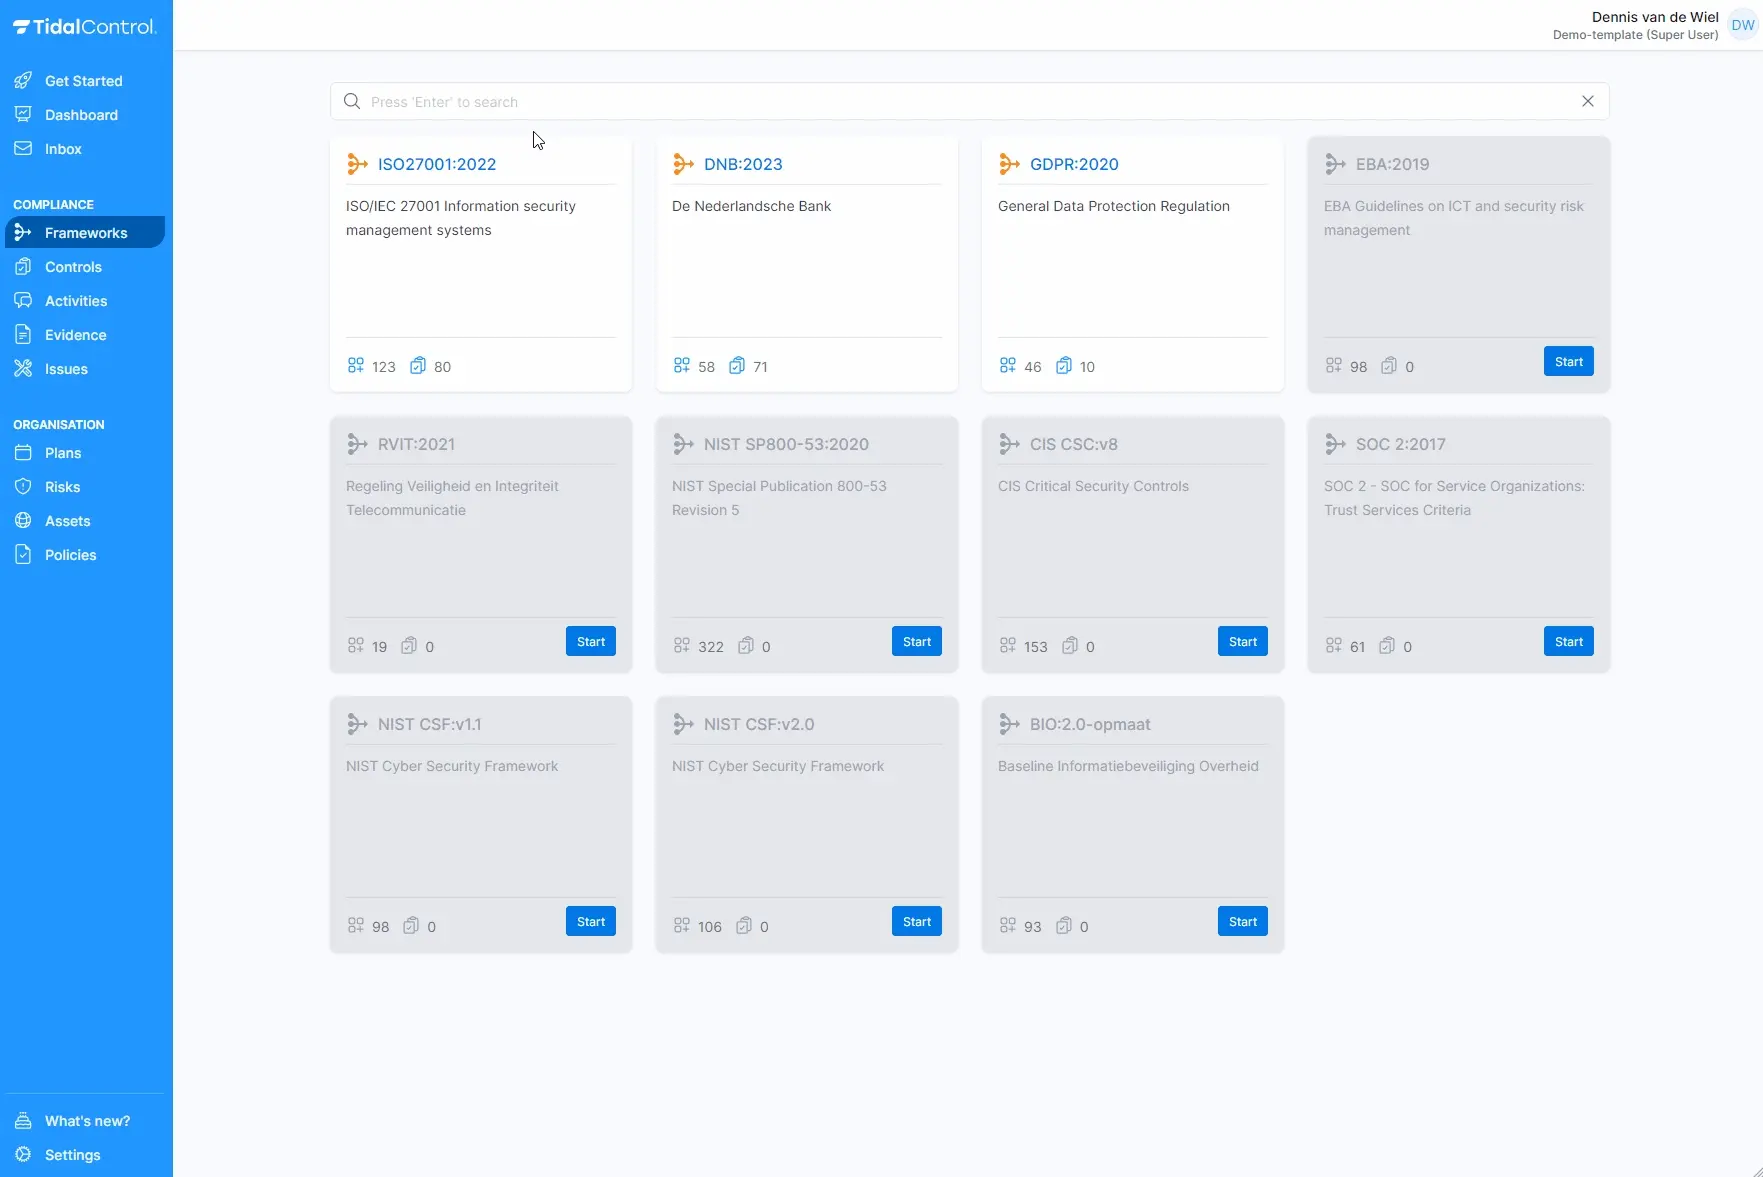1763x1177 pixels.
Task: Click the SOC 2:2017 framework icon
Action: coord(1335,444)
